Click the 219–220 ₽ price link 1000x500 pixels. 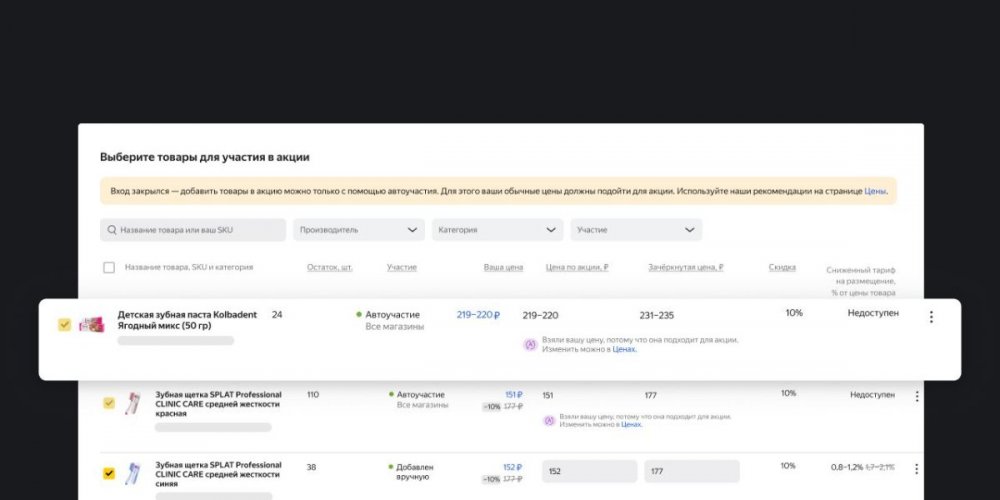coord(478,314)
